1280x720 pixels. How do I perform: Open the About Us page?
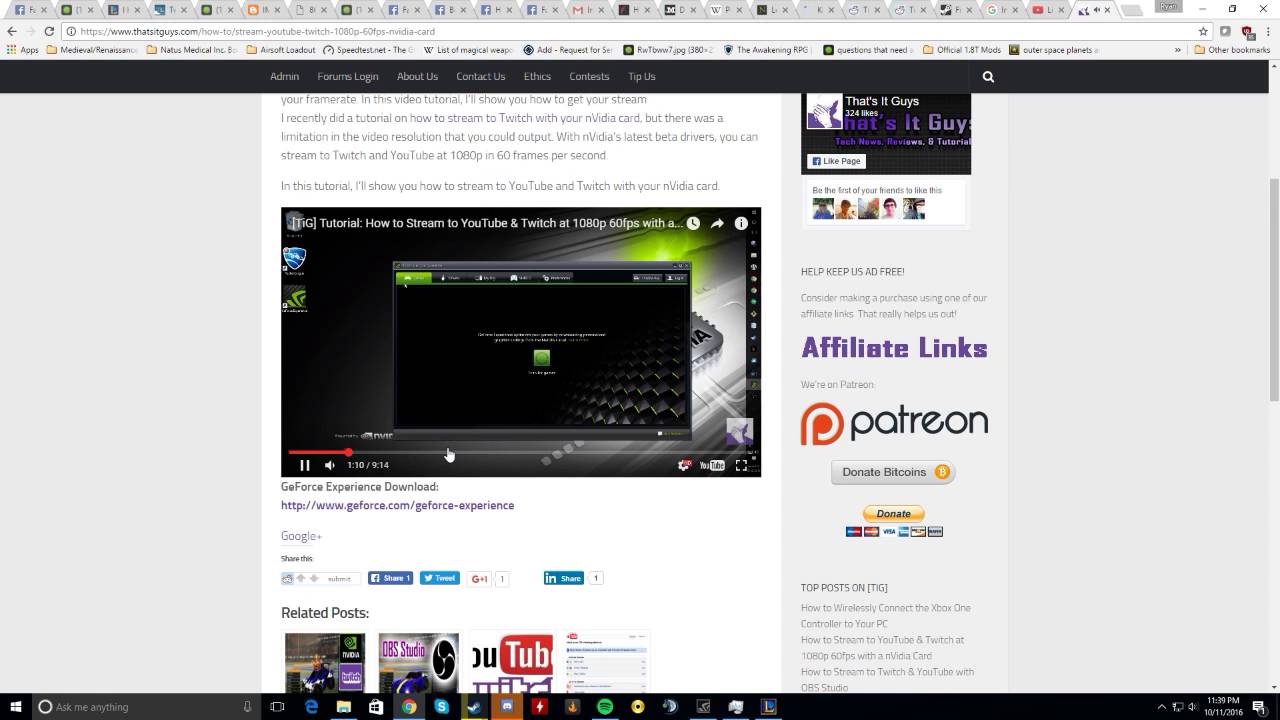[x=417, y=76]
